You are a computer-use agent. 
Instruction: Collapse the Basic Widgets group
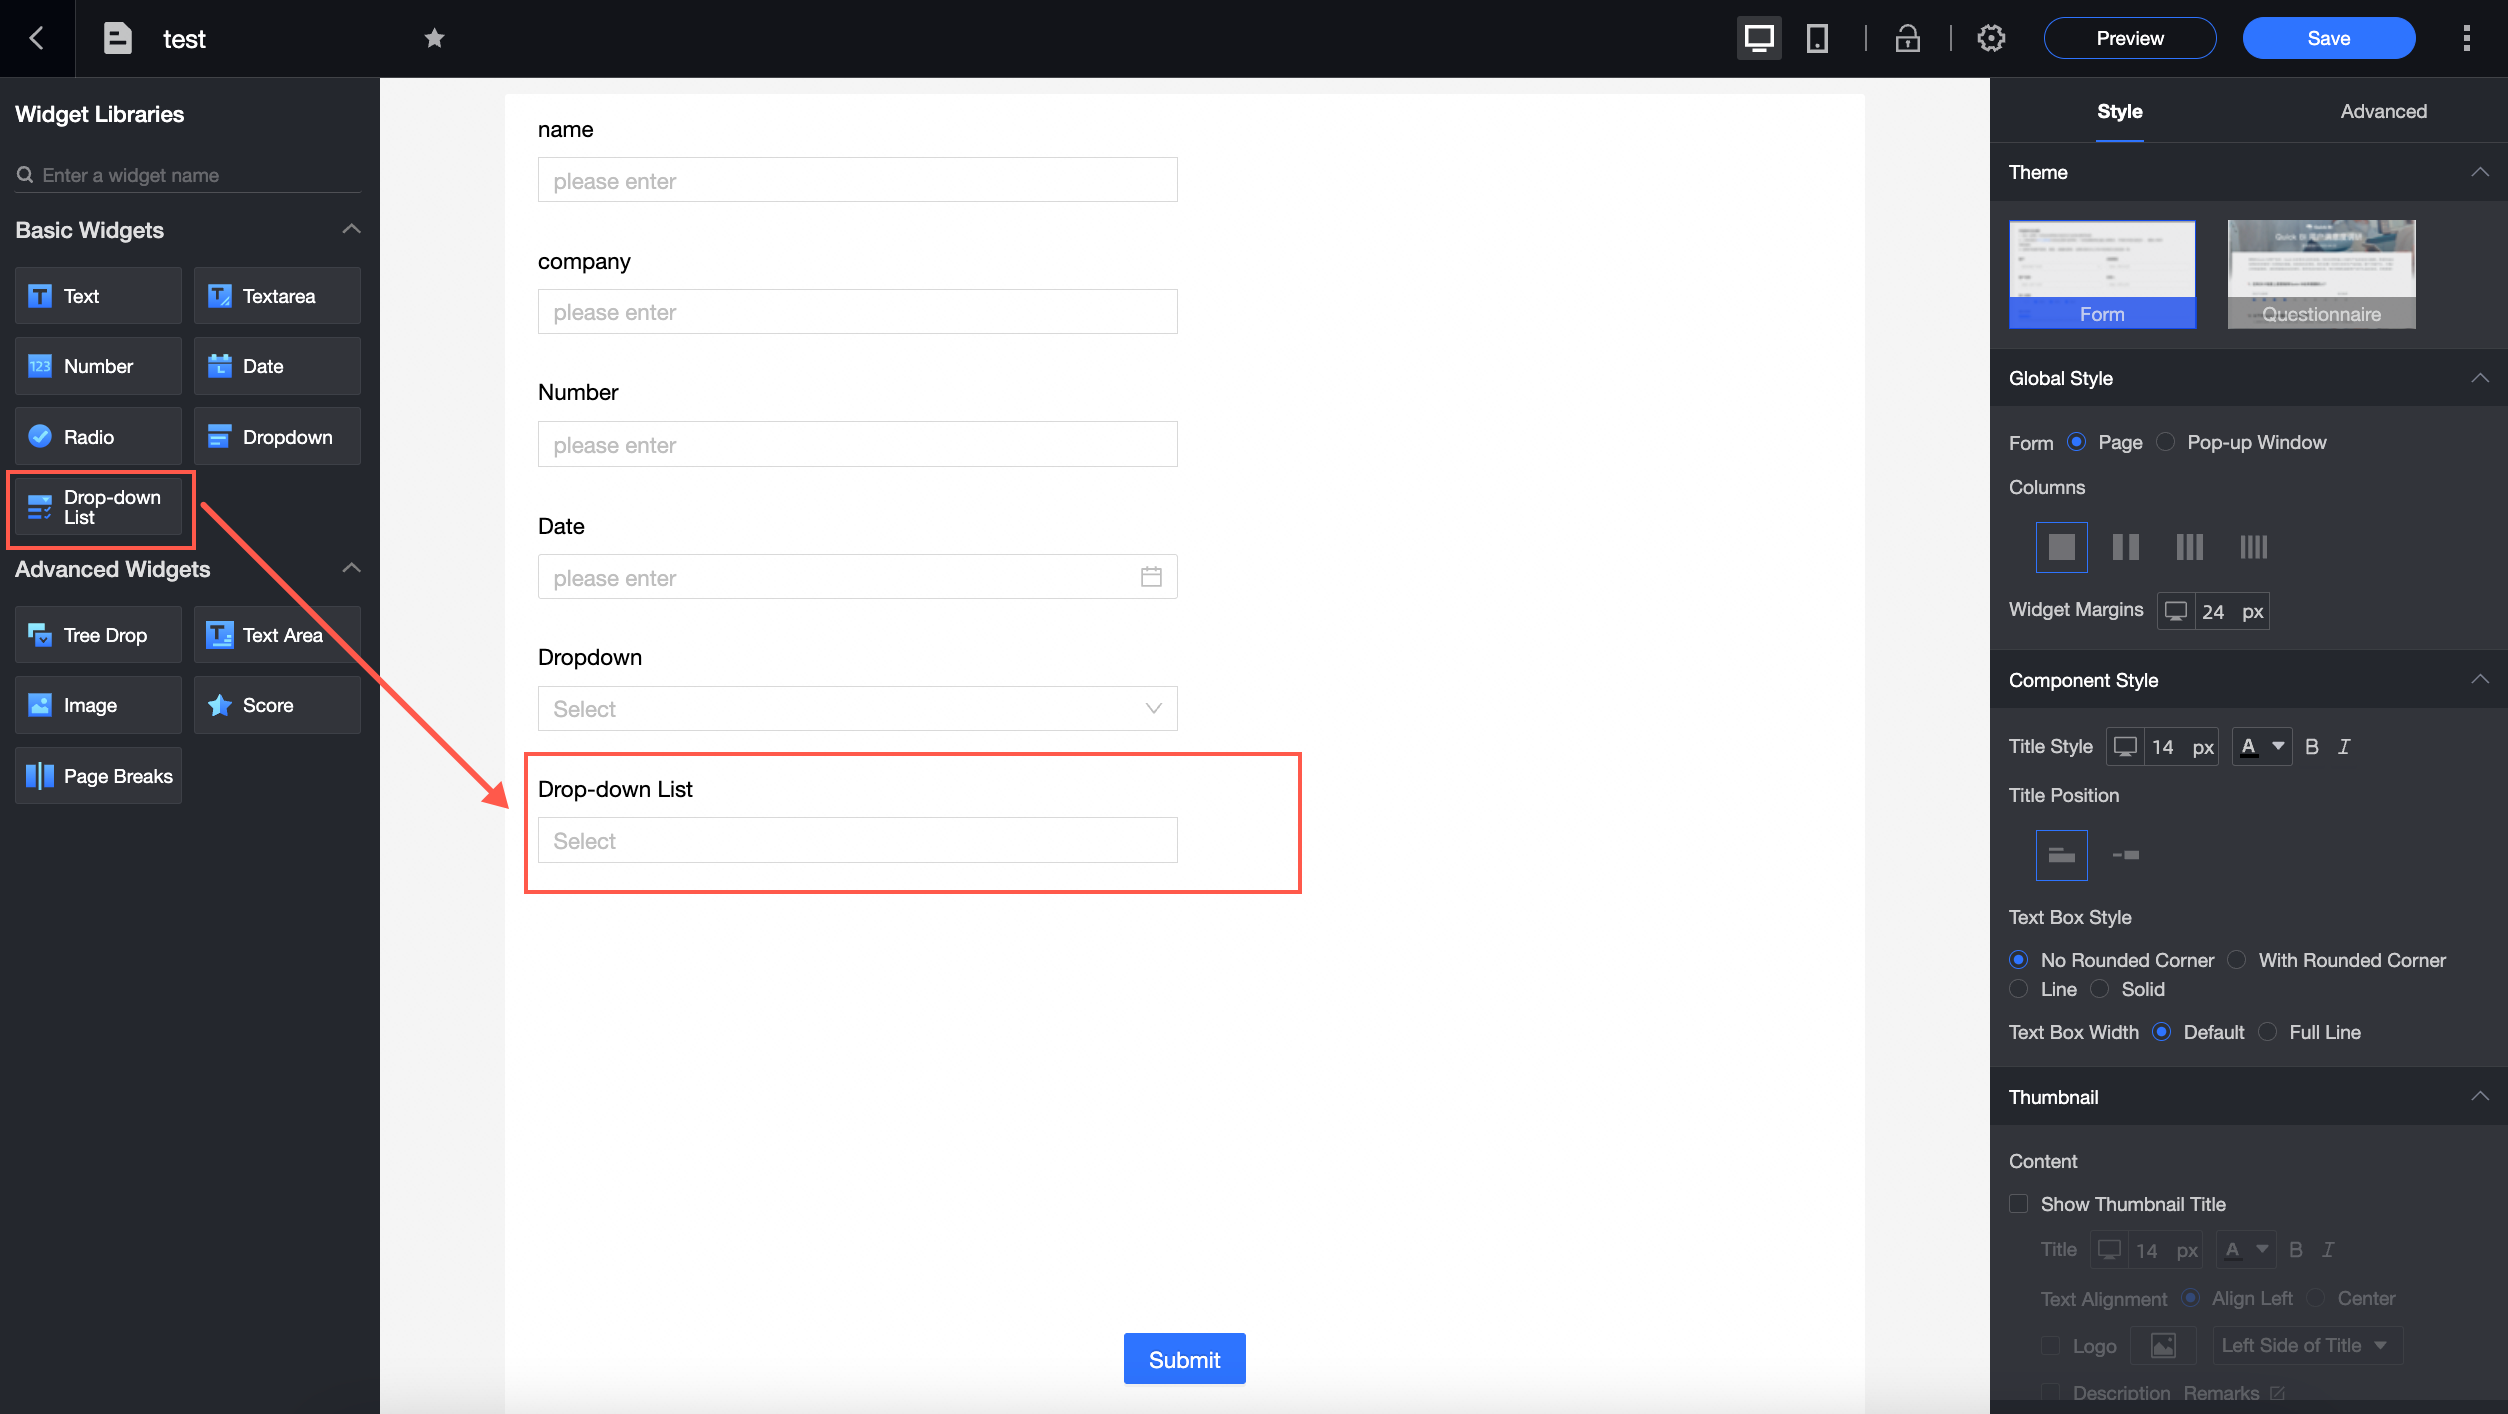pyautogui.click(x=351, y=228)
